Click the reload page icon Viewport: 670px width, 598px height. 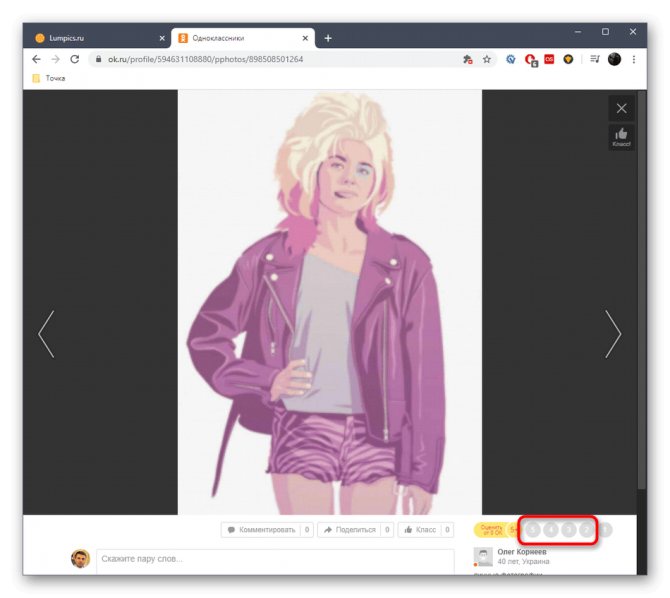[75, 59]
